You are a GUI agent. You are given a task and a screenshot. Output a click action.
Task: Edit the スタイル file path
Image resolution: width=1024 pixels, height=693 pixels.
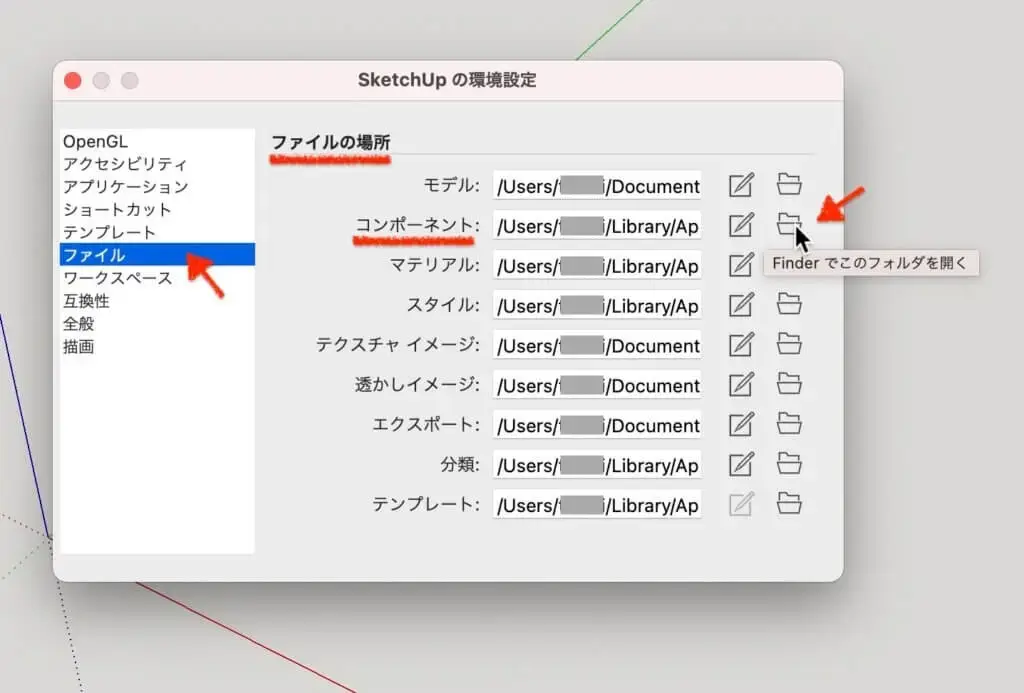[x=741, y=305]
